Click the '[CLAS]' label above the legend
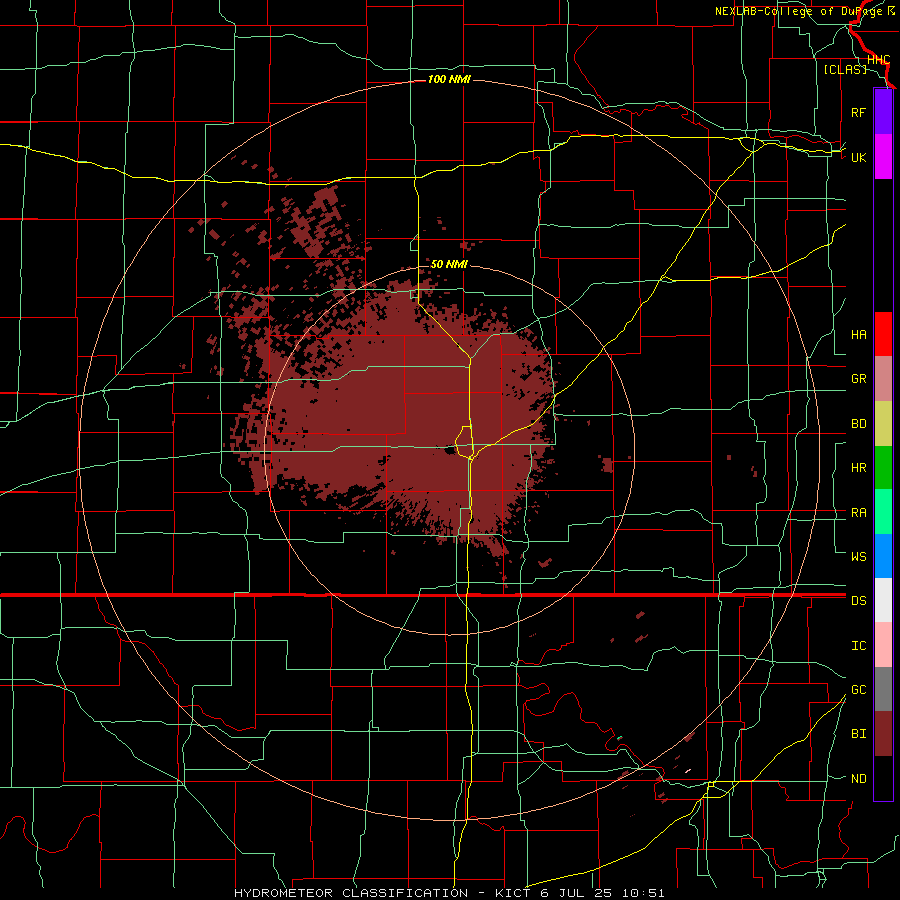 click(x=845, y=69)
